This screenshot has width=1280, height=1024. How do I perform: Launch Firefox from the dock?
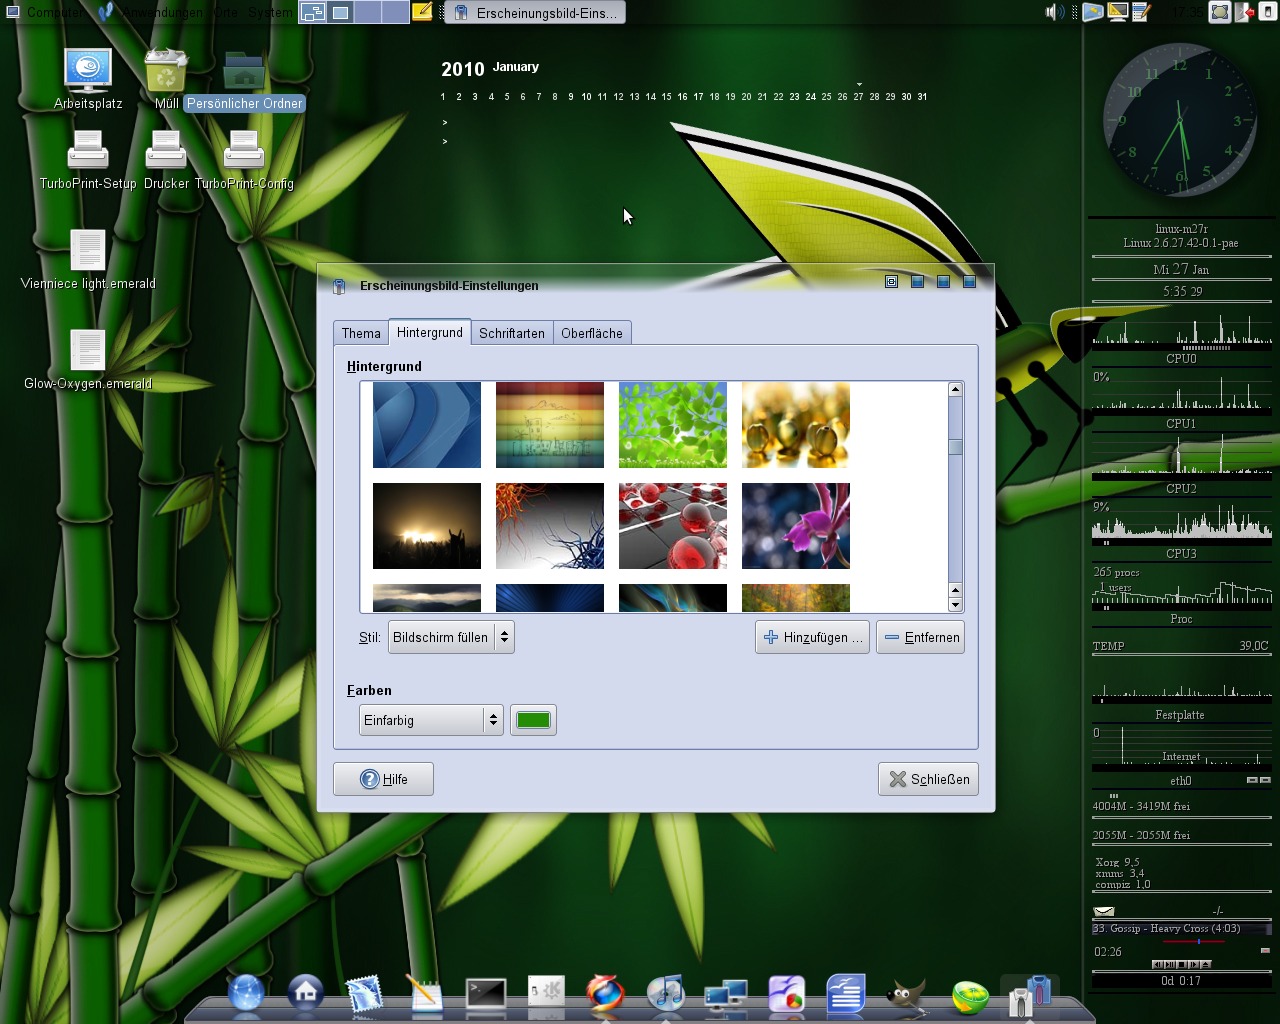605,994
